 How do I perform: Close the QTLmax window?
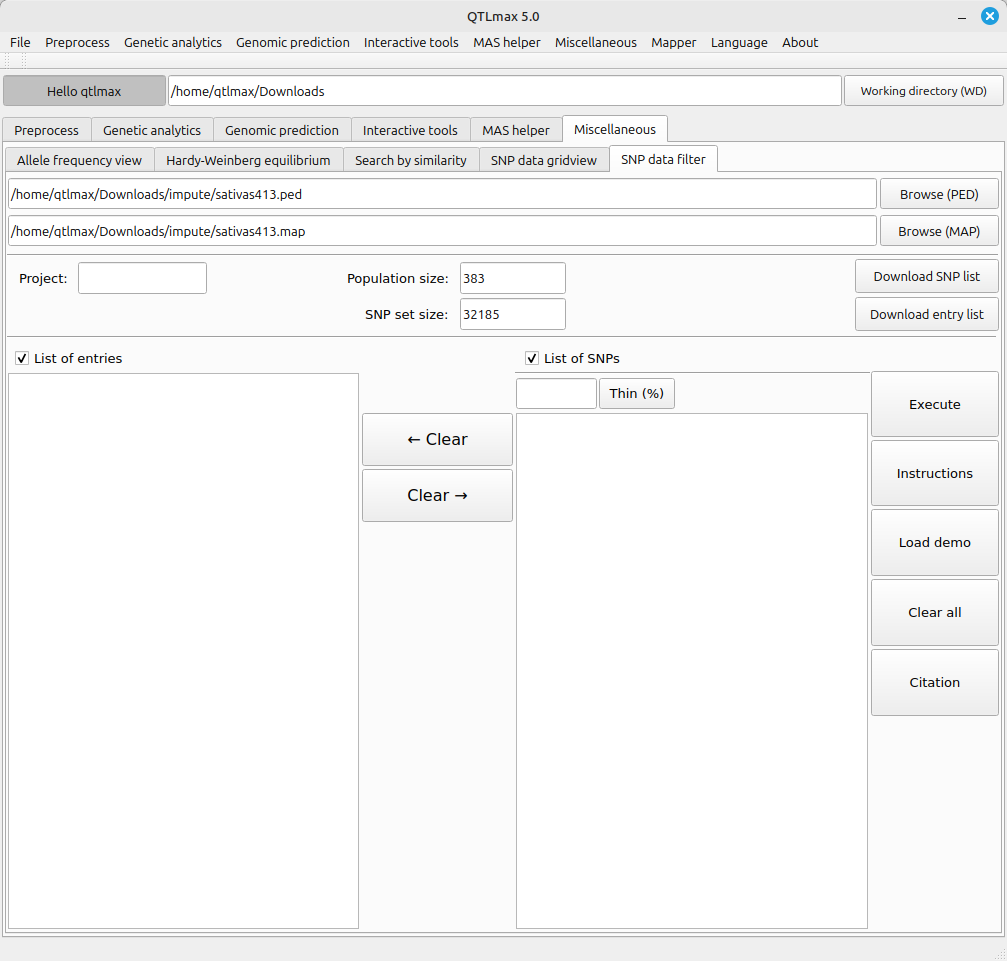(989, 16)
